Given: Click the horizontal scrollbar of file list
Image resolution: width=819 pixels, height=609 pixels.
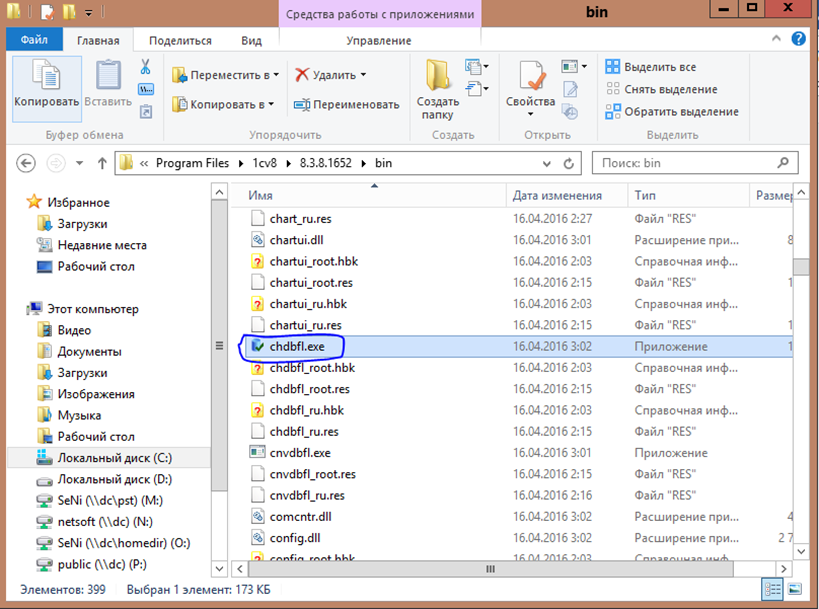Looking at the screenshot, I should [x=490, y=569].
